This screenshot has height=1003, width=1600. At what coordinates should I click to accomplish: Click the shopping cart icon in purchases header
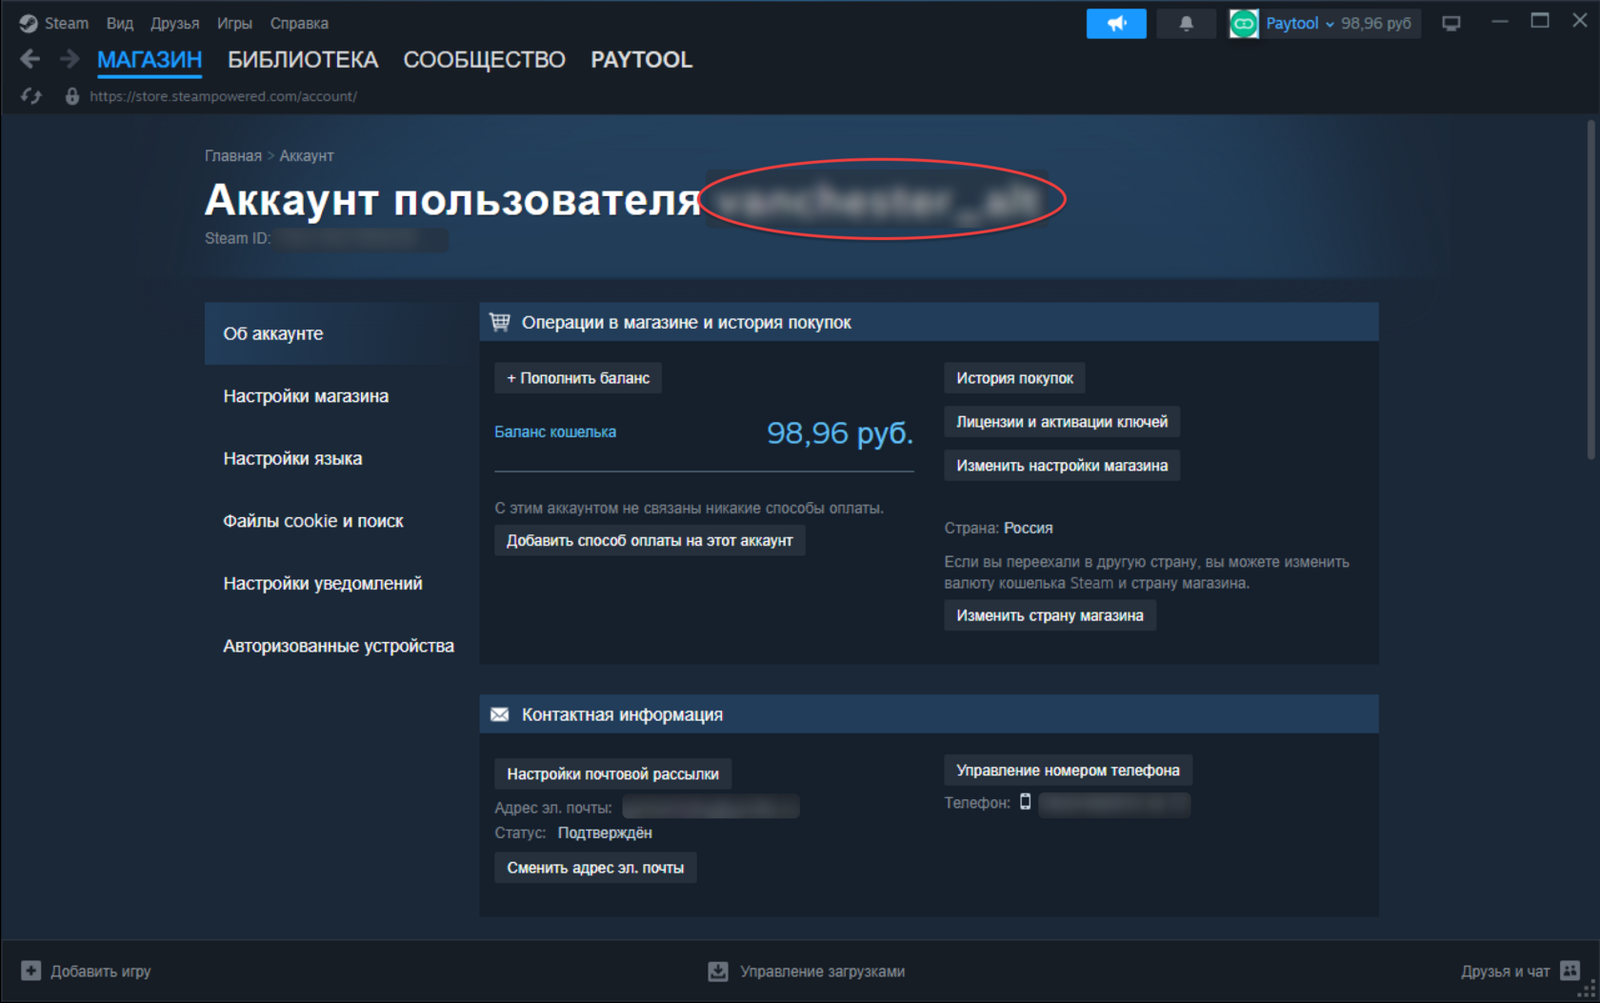click(500, 322)
